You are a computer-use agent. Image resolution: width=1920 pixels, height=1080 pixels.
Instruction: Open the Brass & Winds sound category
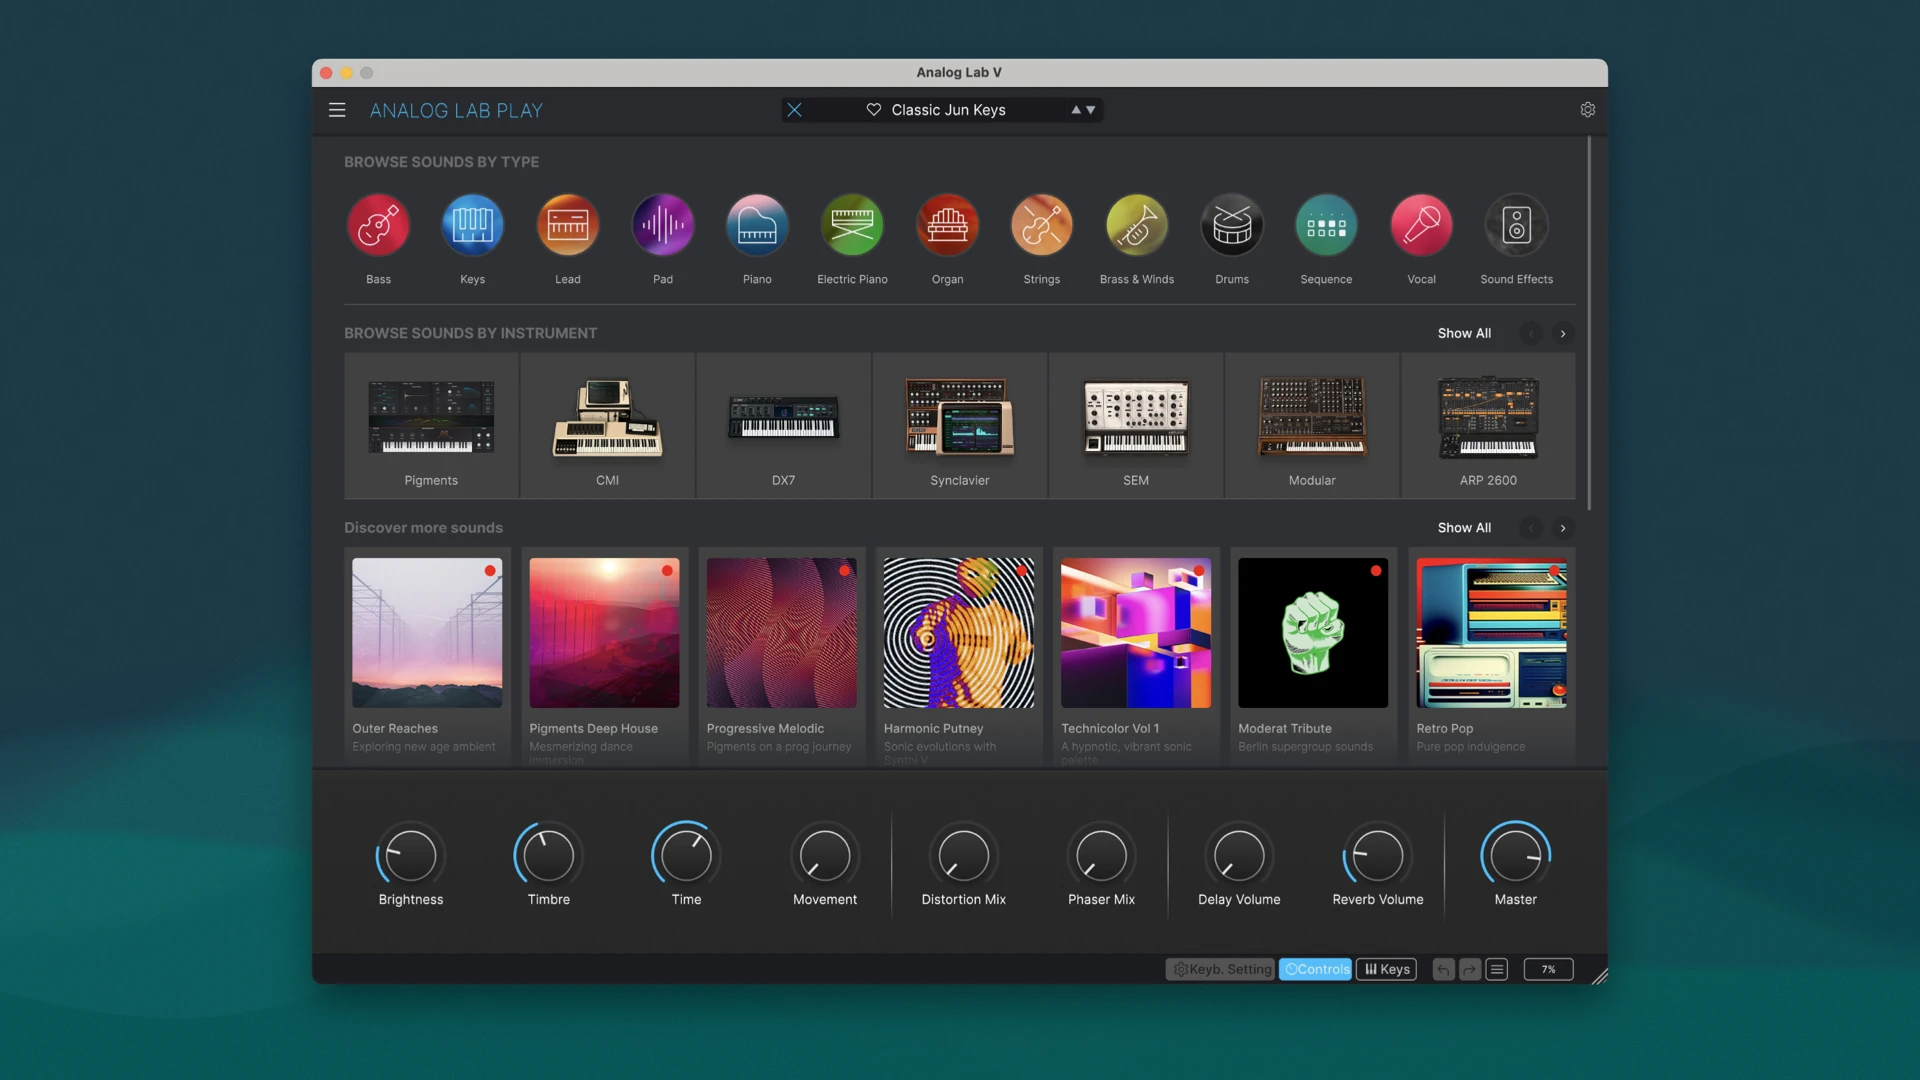click(x=1137, y=225)
